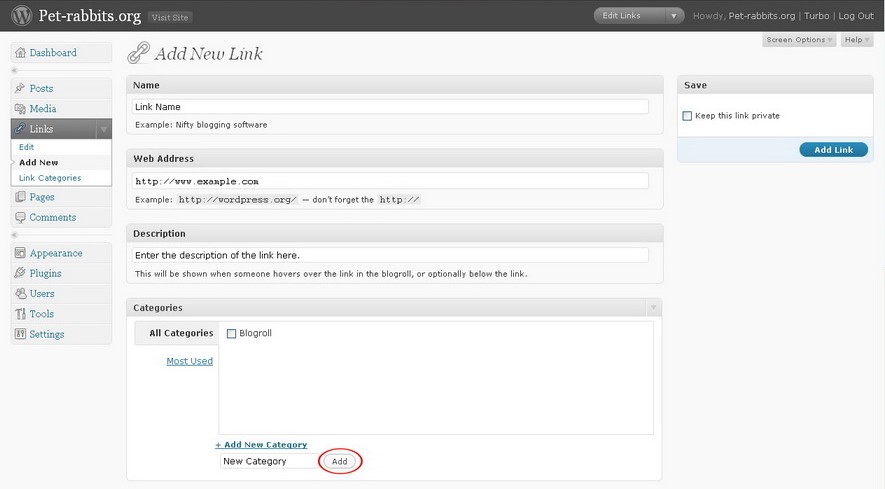Focus the Description input field

pos(390,255)
